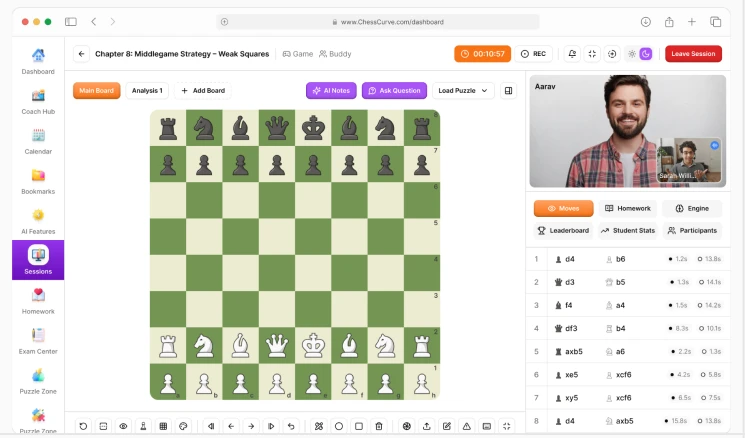
Task: Click the browser downloads icon
Action: (645, 22)
